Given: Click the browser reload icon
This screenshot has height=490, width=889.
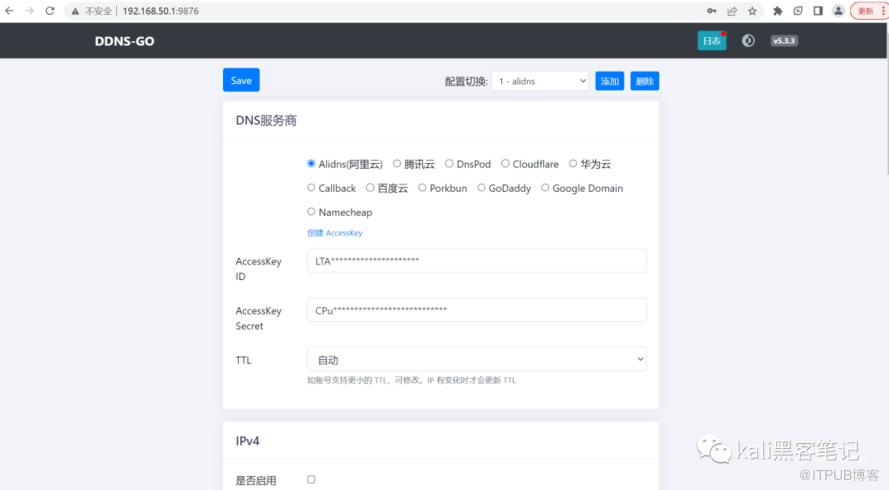Looking at the screenshot, I should (x=50, y=10).
